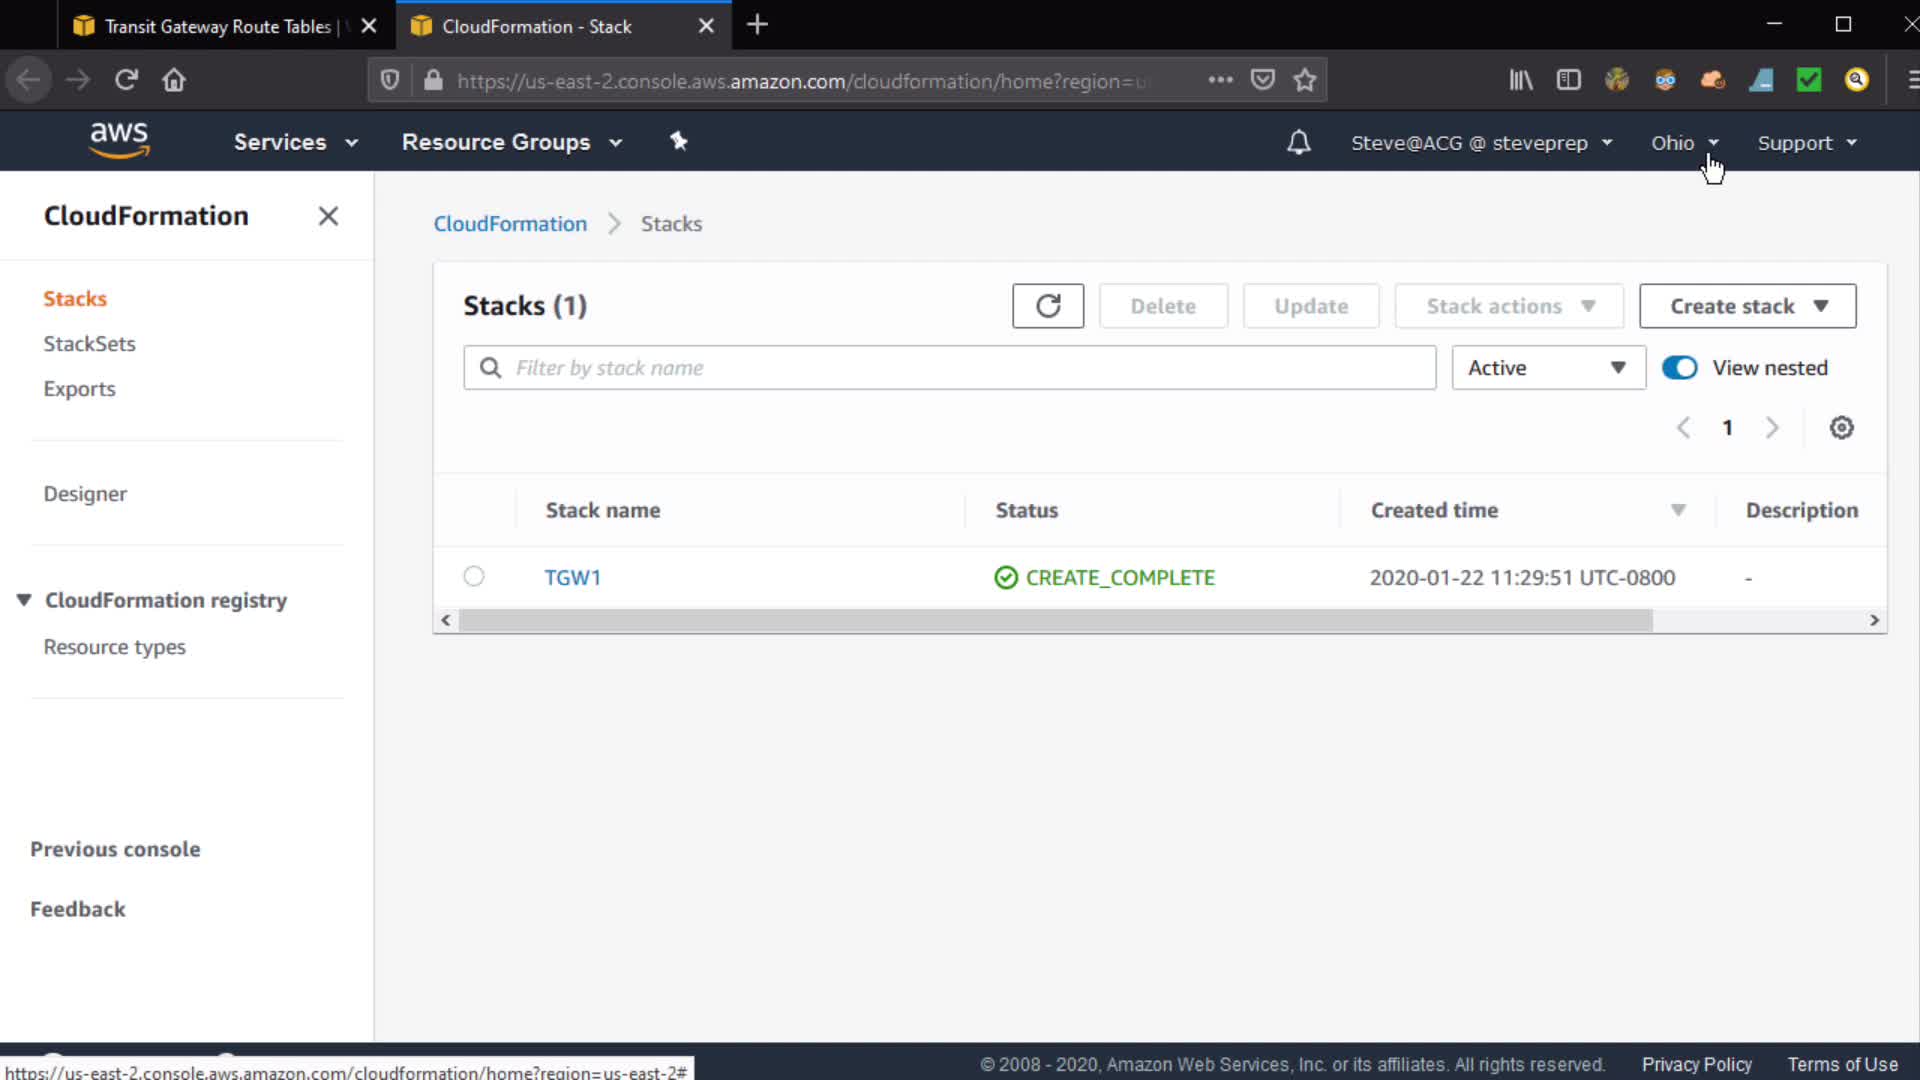Click the AWS logo home icon
This screenshot has width=1920, height=1080.
click(119, 141)
